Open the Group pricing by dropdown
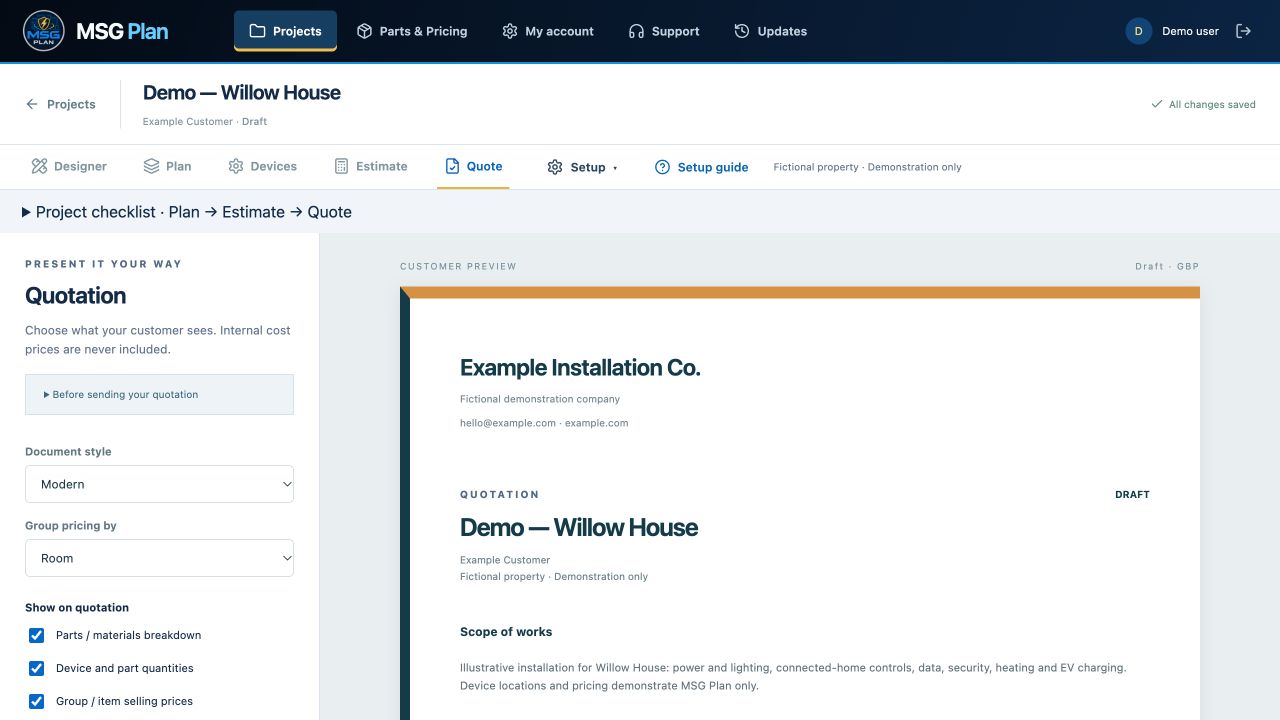The width and height of the screenshot is (1280, 720). 159,558
